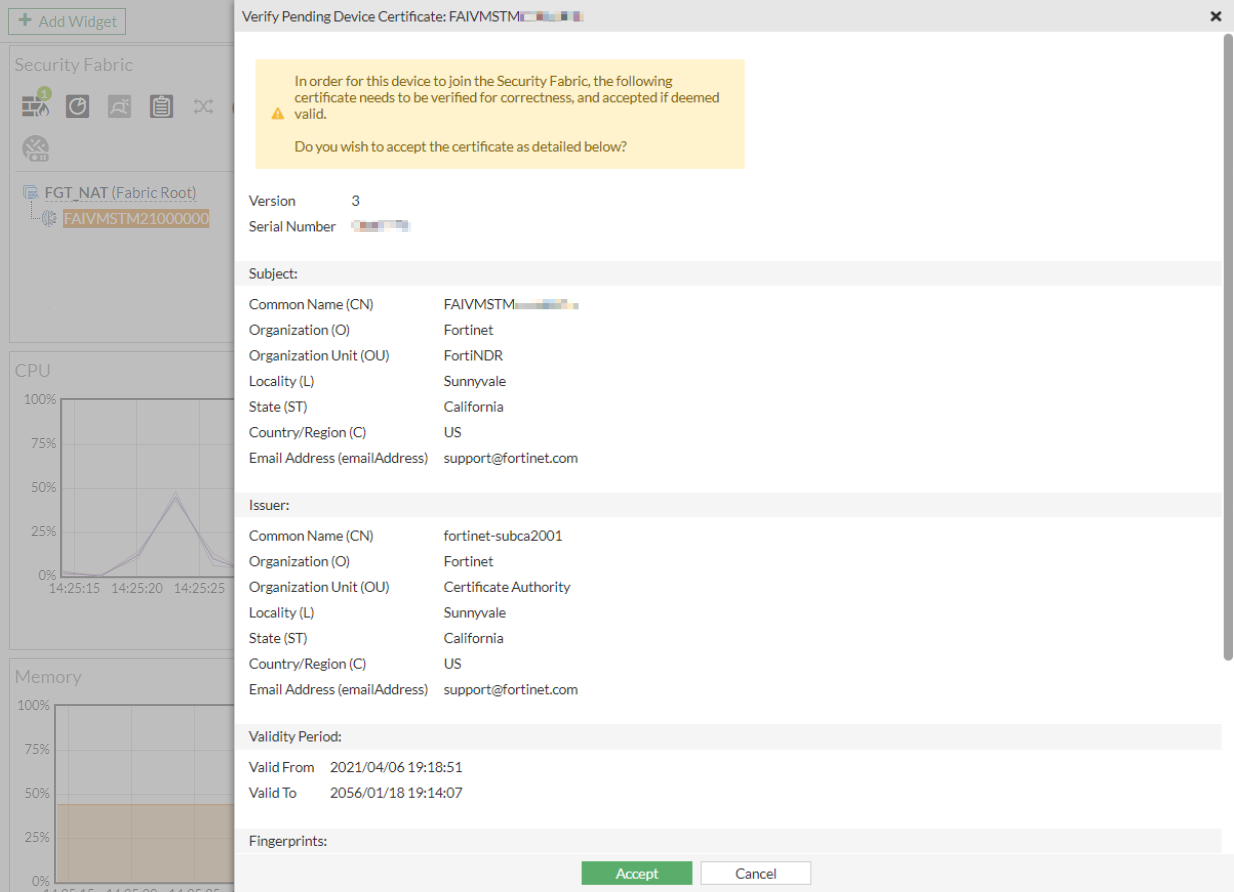Click Subject Organization value Fortinet
This screenshot has width=1234, height=892.
[x=469, y=329]
